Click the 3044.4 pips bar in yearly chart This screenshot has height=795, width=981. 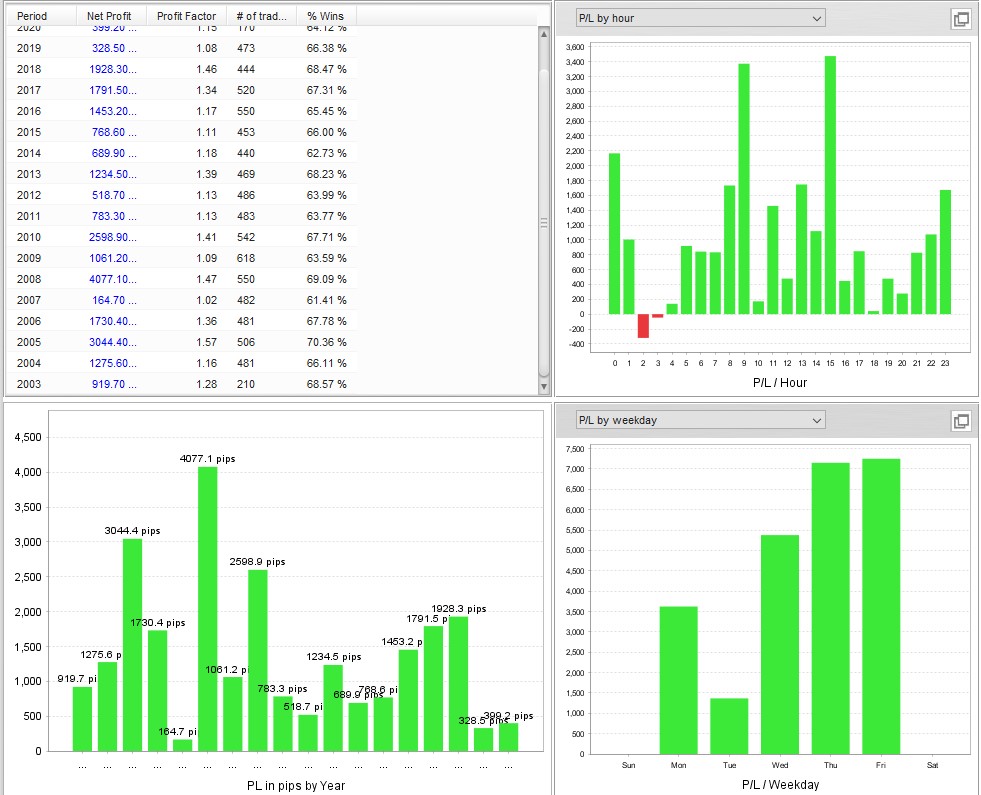133,645
